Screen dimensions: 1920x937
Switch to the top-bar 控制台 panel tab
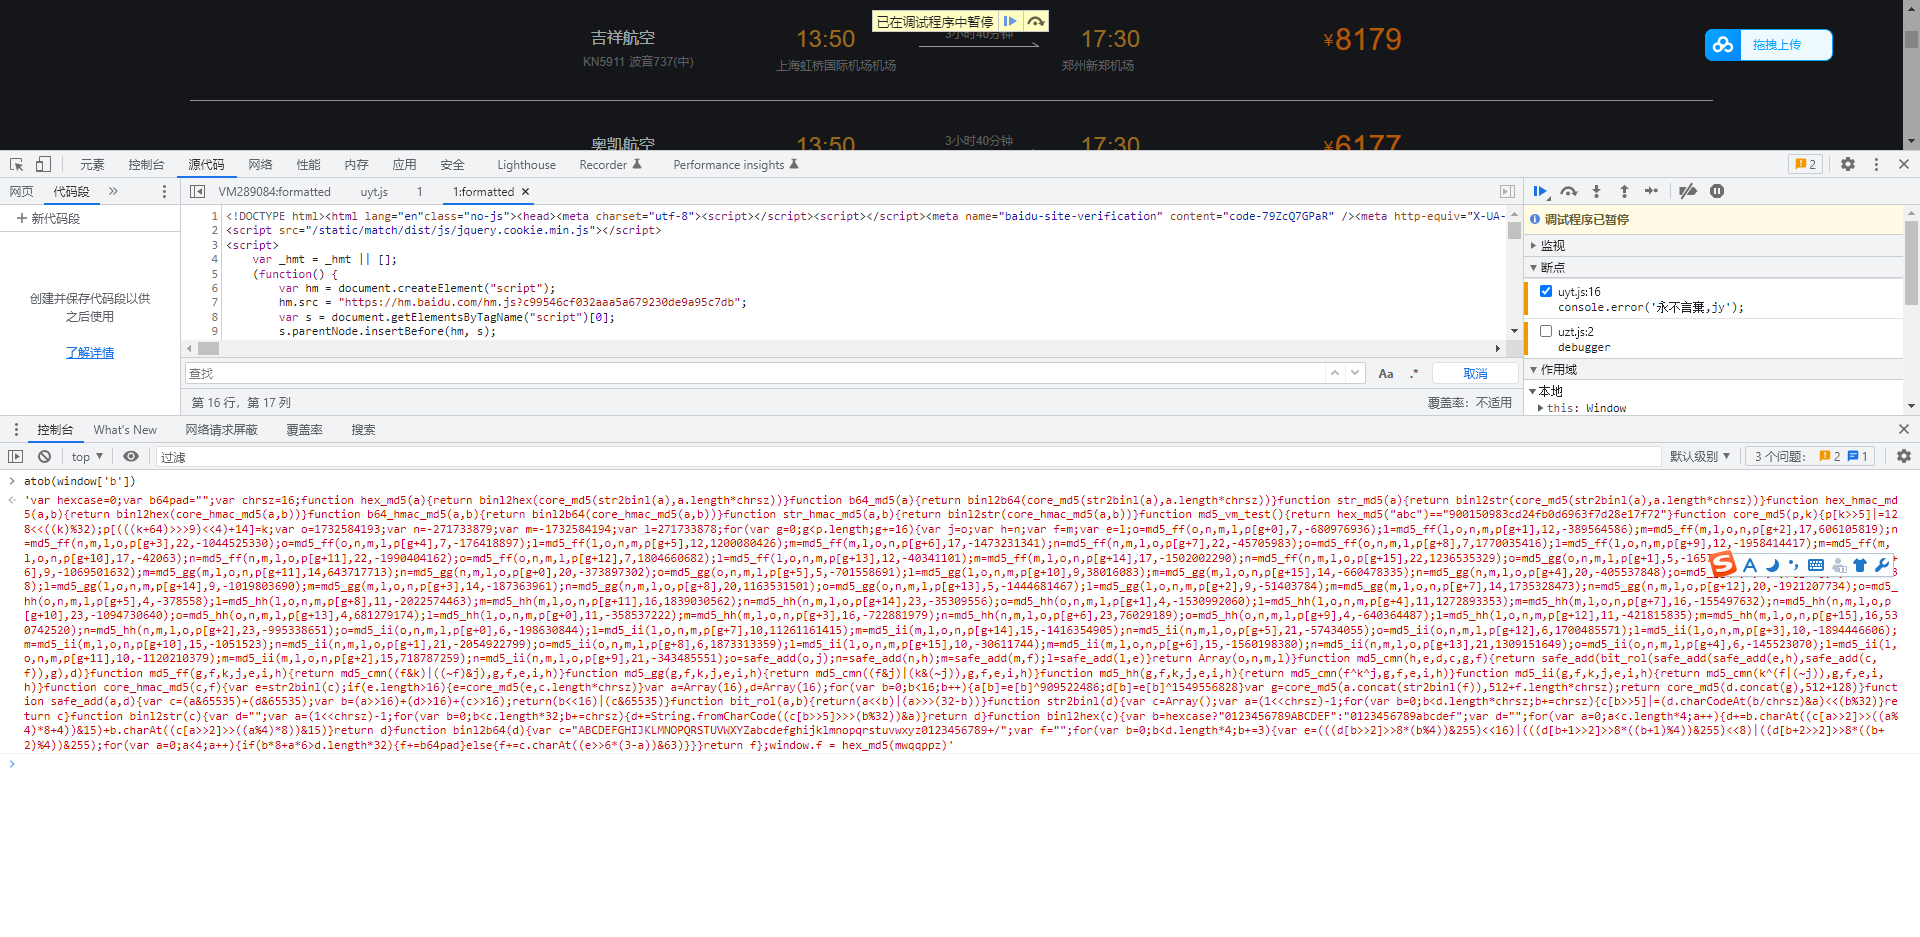point(146,164)
